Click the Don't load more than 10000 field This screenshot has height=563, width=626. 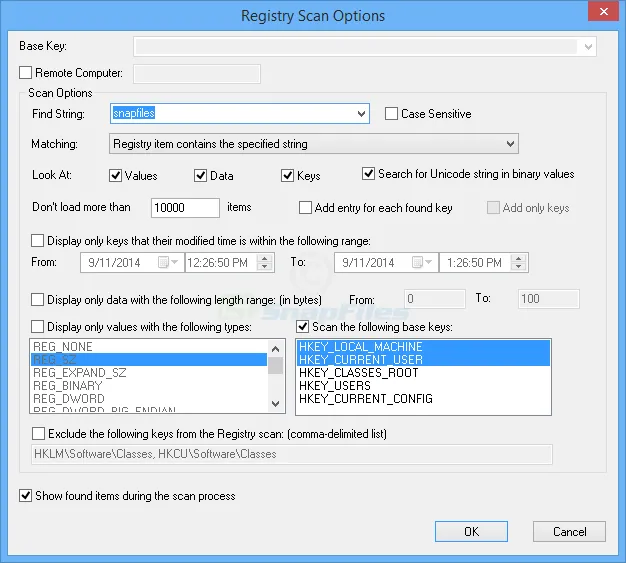[x=185, y=208]
